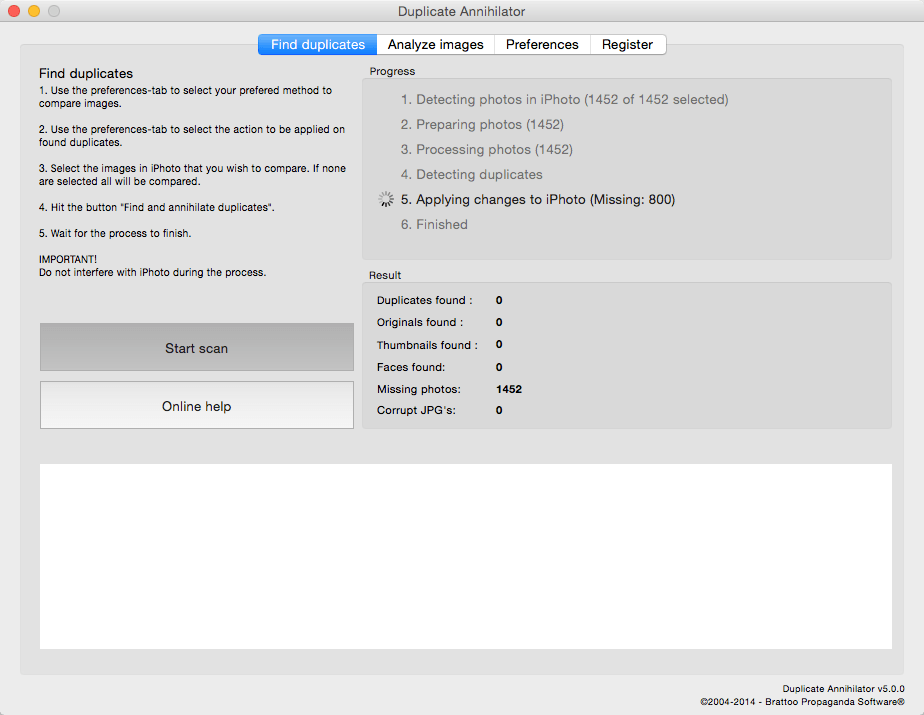
Task: Click inside the empty white log area
Action: pyautogui.click(x=466, y=556)
